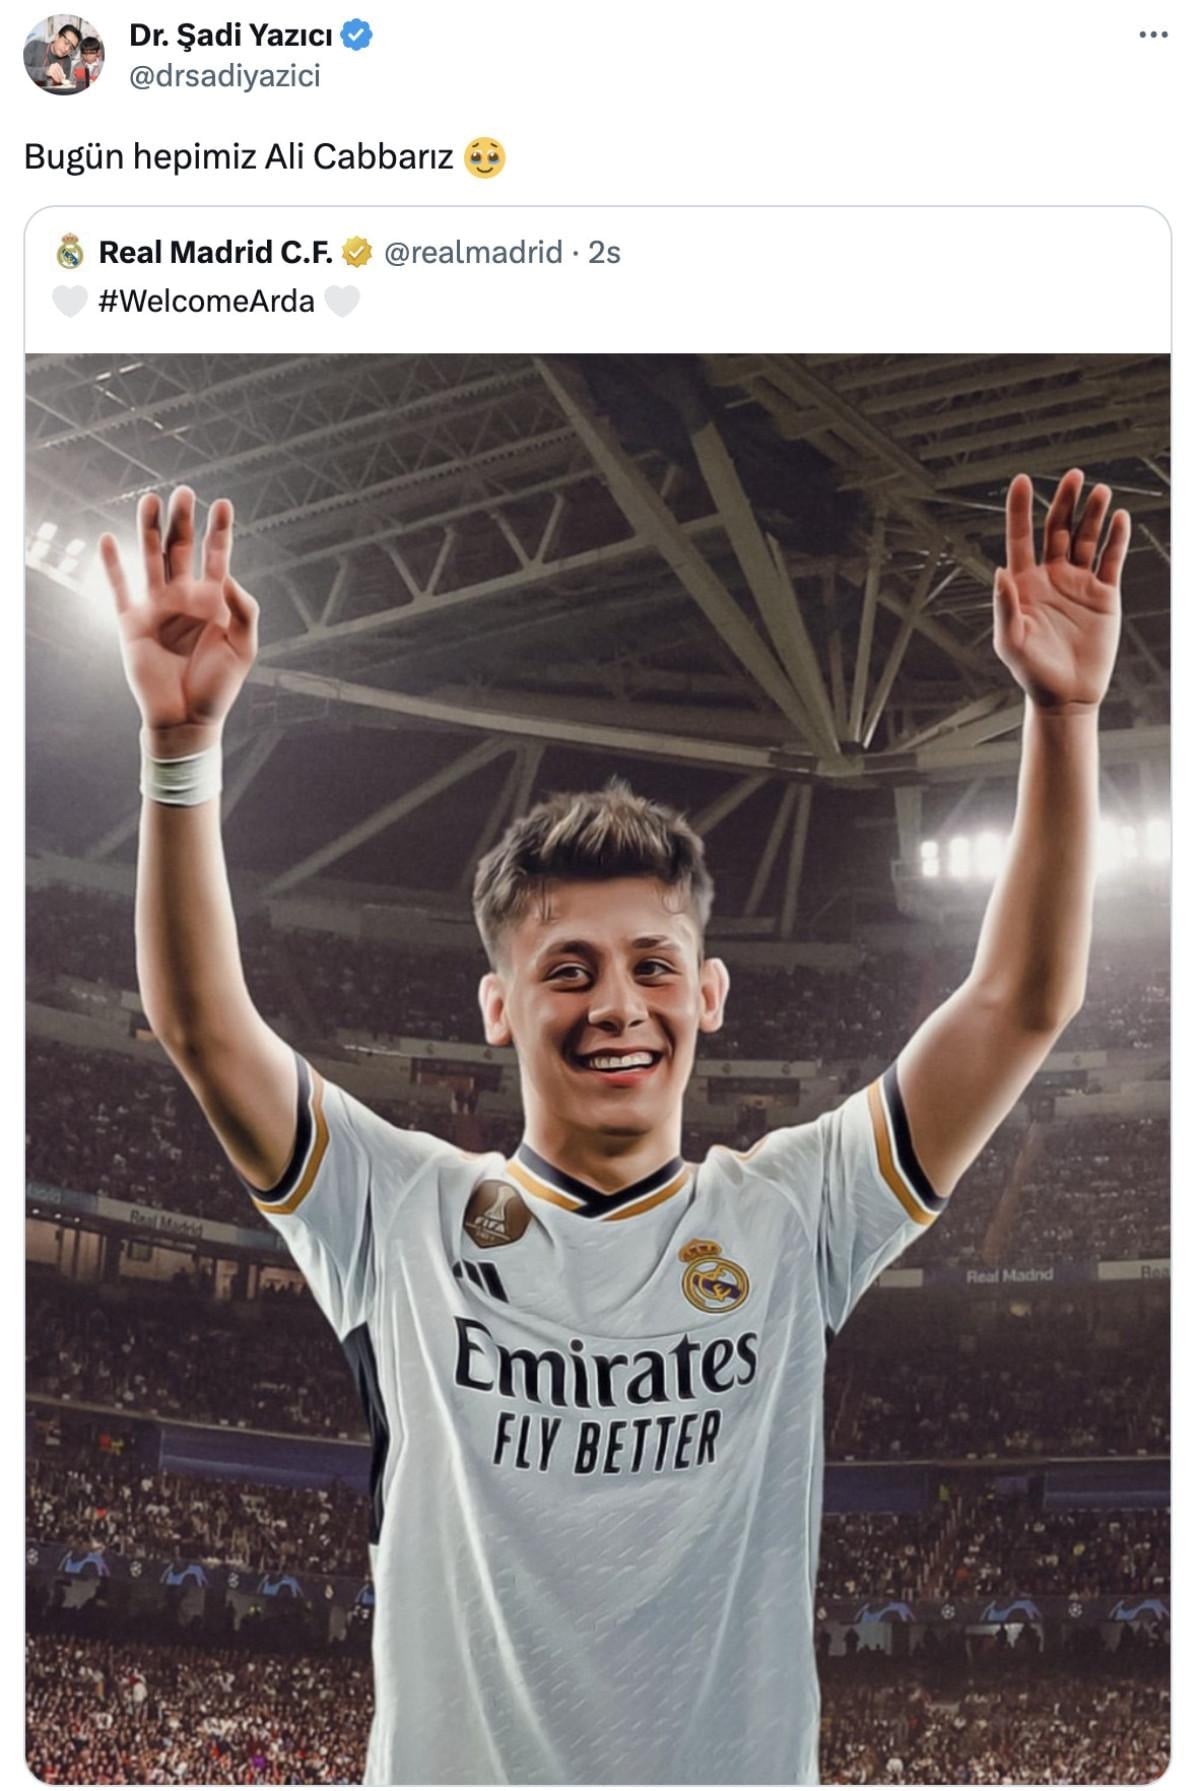Open the @drsadiyazici handle

tap(225, 76)
